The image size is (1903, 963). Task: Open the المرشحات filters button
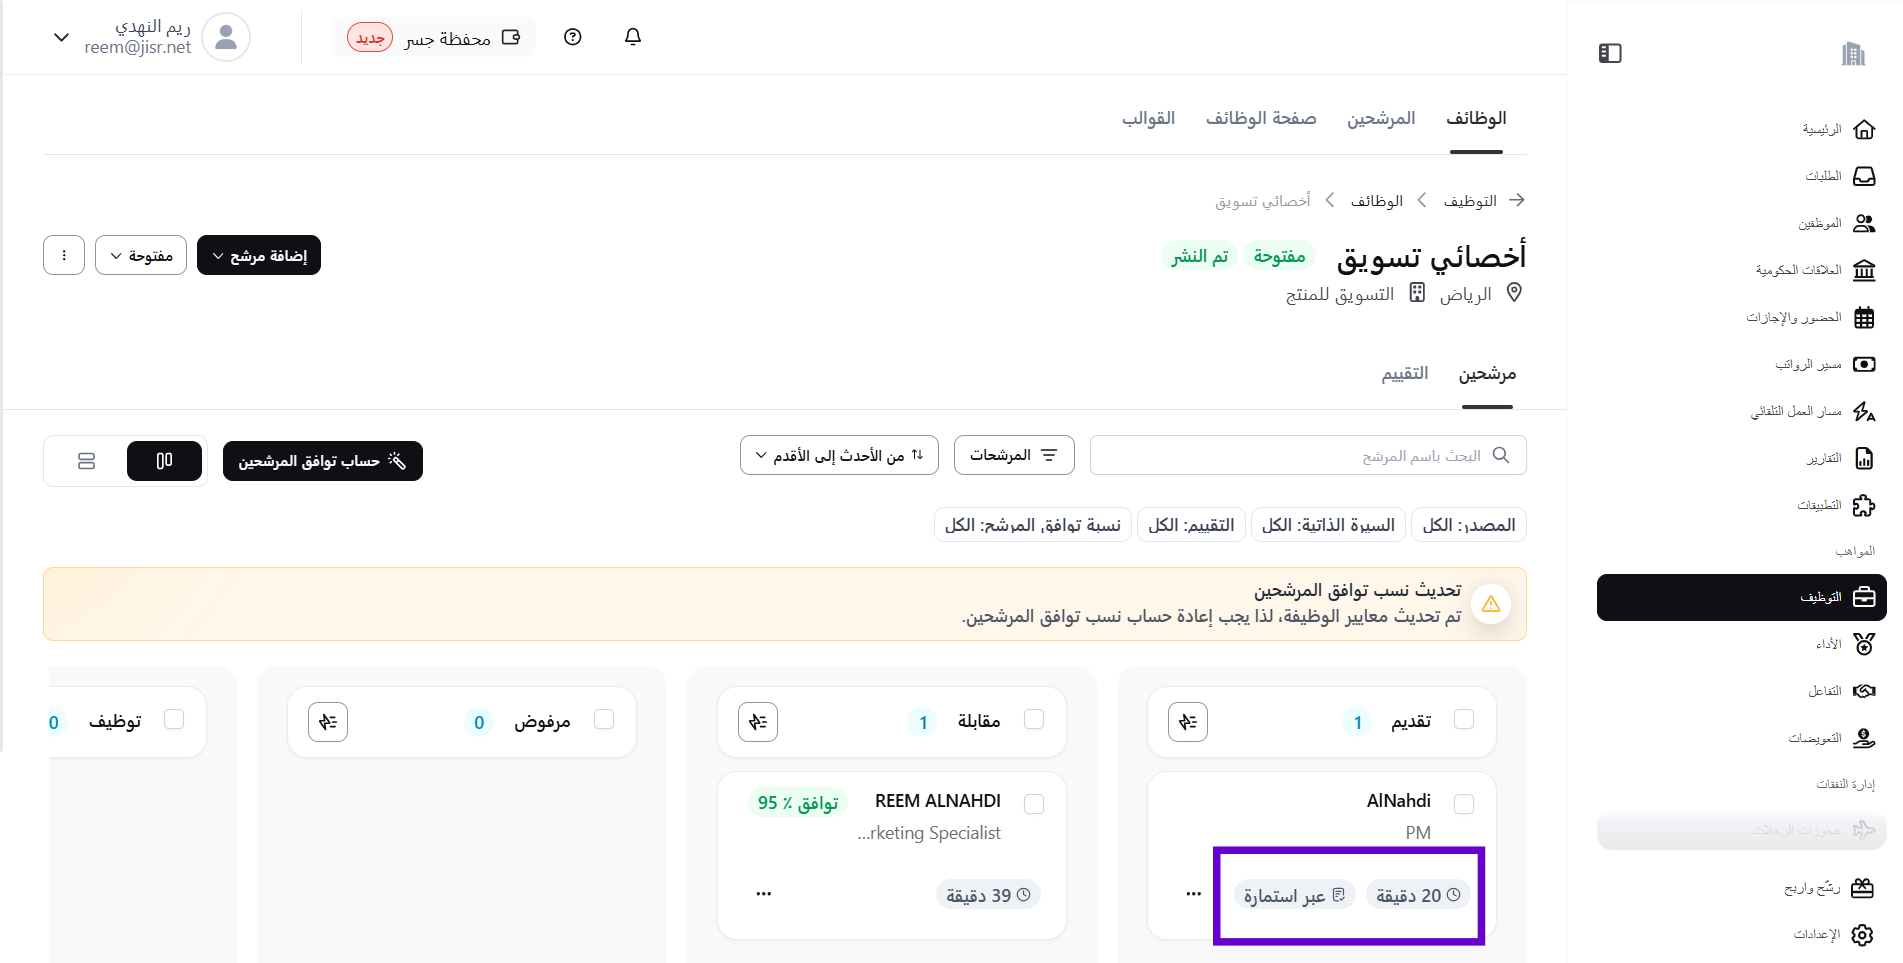[x=1013, y=456]
